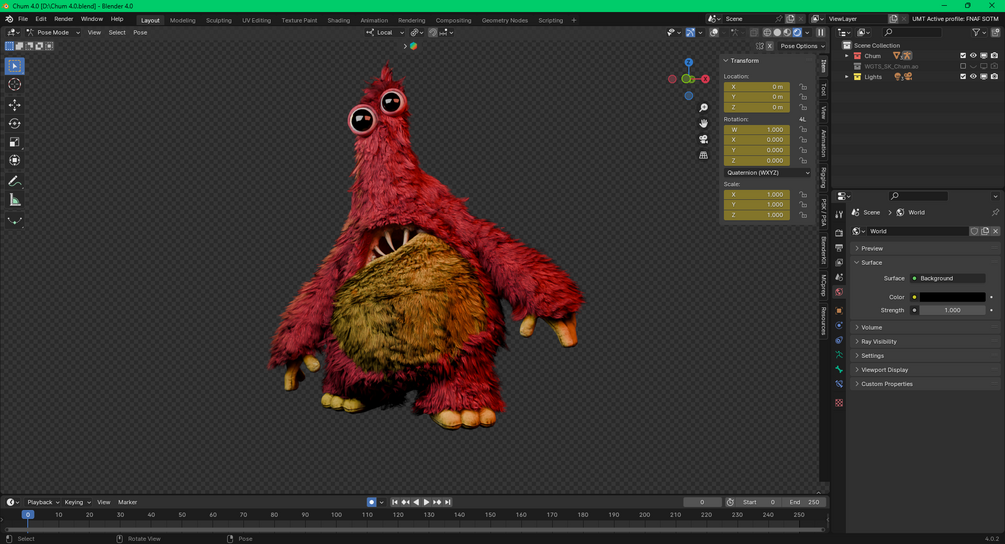Select the Scale tool in toolbar
Image resolution: width=1005 pixels, height=544 pixels.
pyautogui.click(x=14, y=142)
